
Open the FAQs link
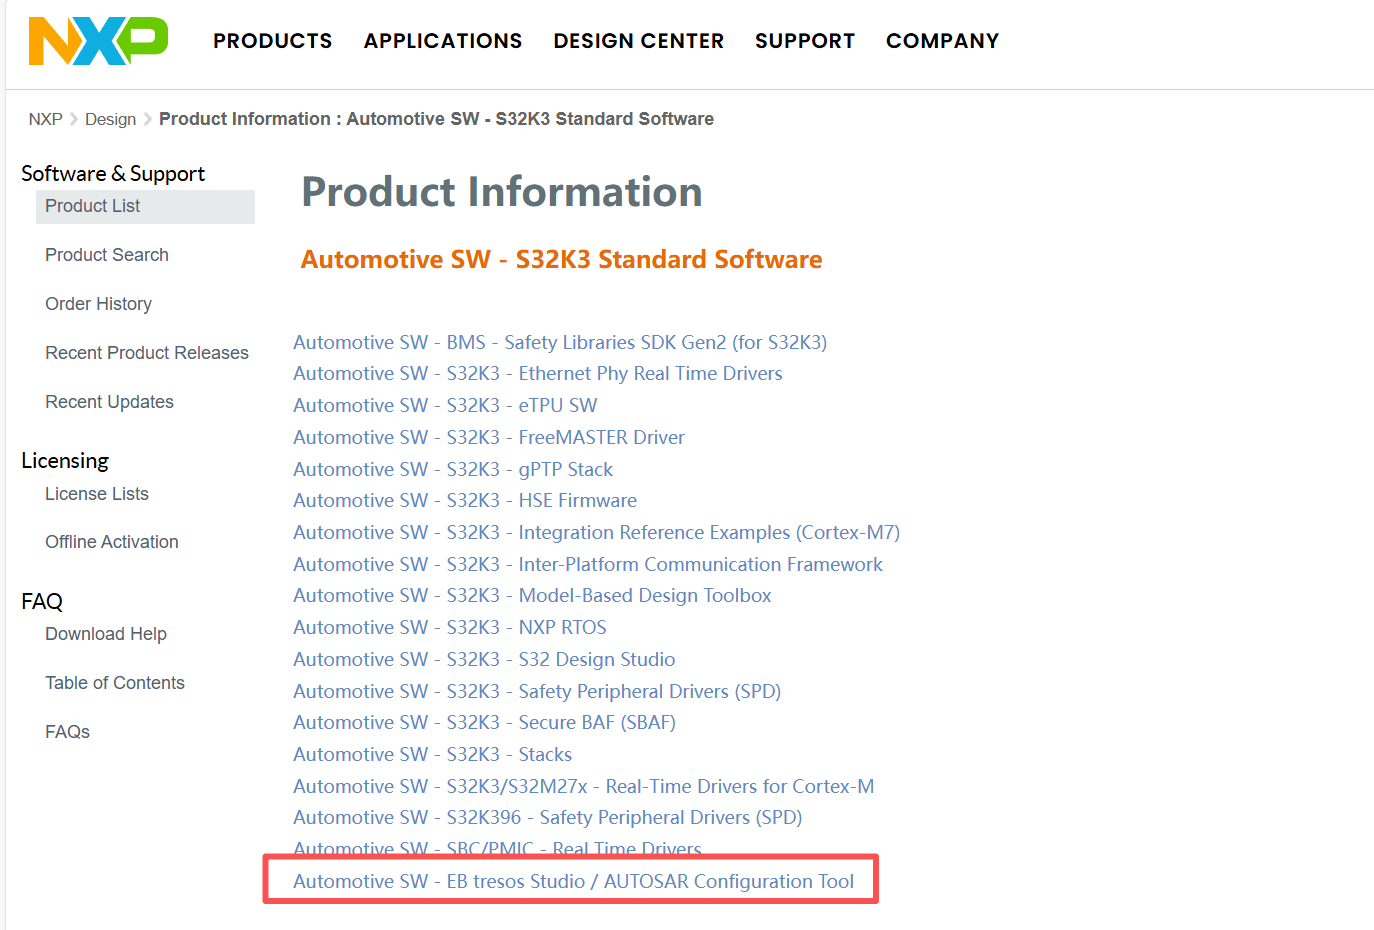[67, 732]
